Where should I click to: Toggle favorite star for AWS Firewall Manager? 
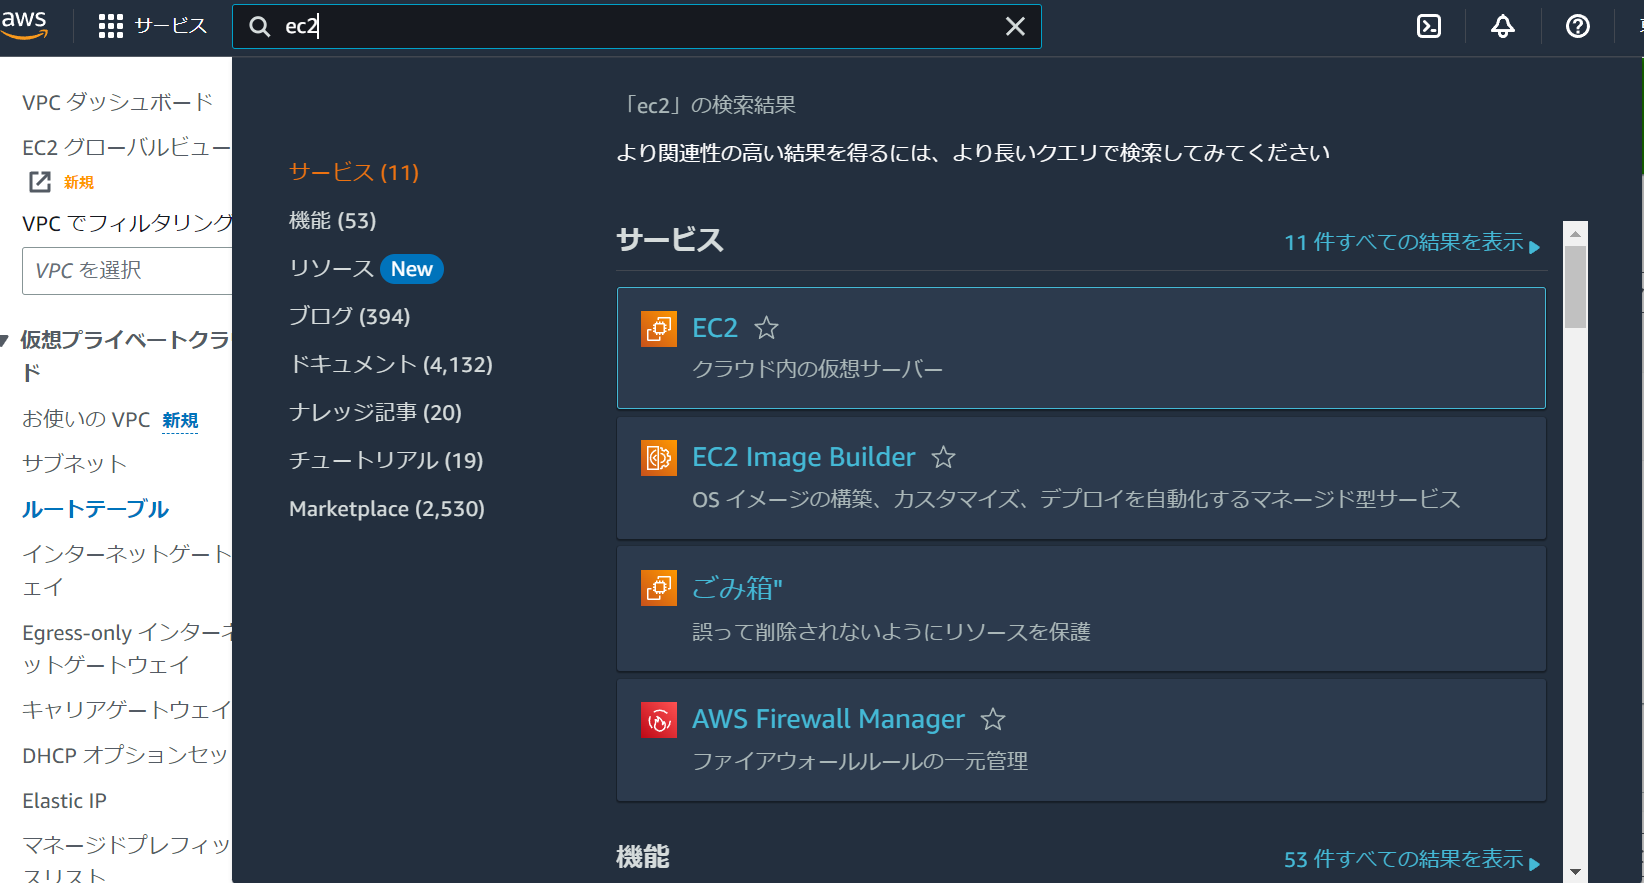click(x=992, y=719)
